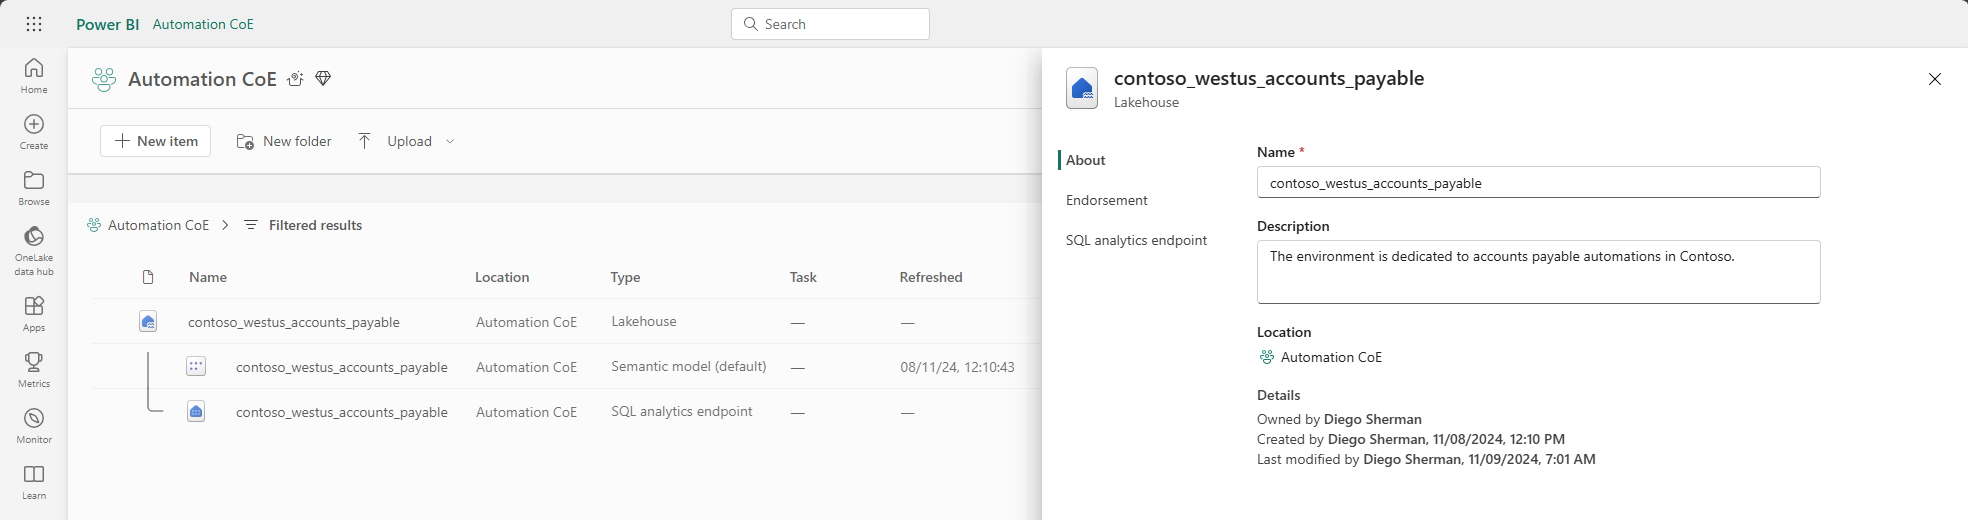This screenshot has height=520, width=1968.
Task: Open the app launcher grid icon
Action: click(x=34, y=24)
